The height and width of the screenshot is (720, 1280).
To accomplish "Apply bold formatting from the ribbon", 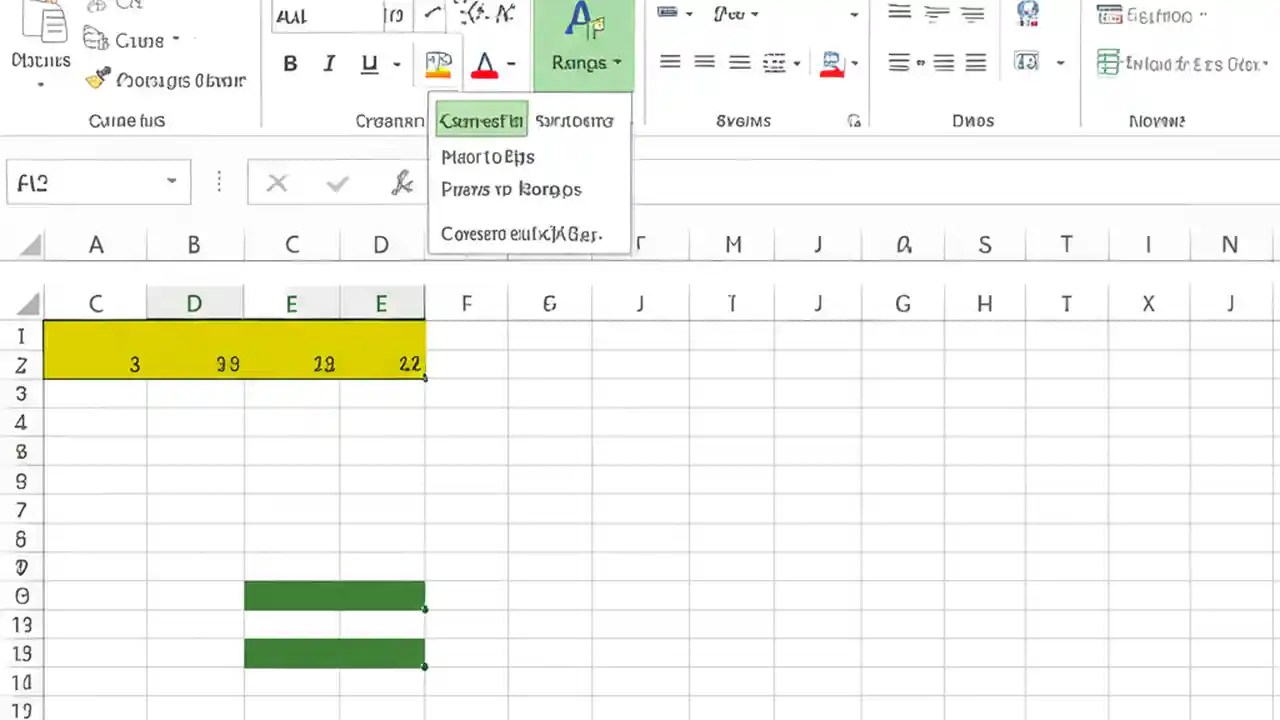I will tap(290, 64).
